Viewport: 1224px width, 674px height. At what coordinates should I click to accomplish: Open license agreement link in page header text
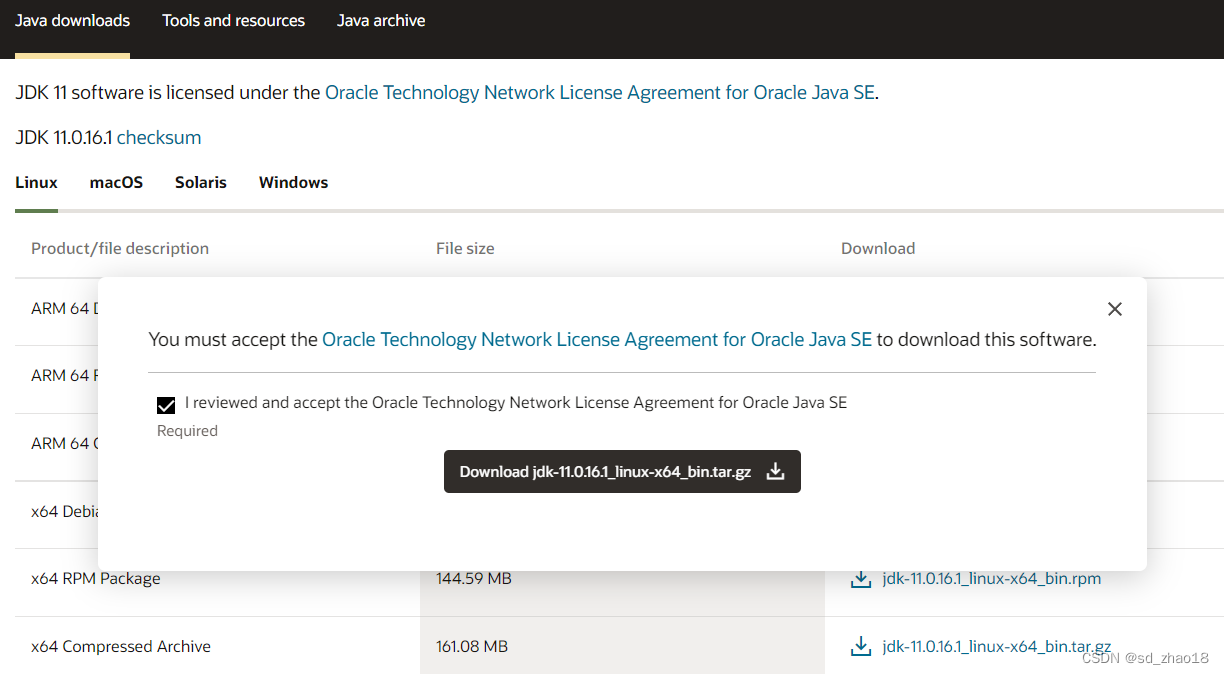600,93
